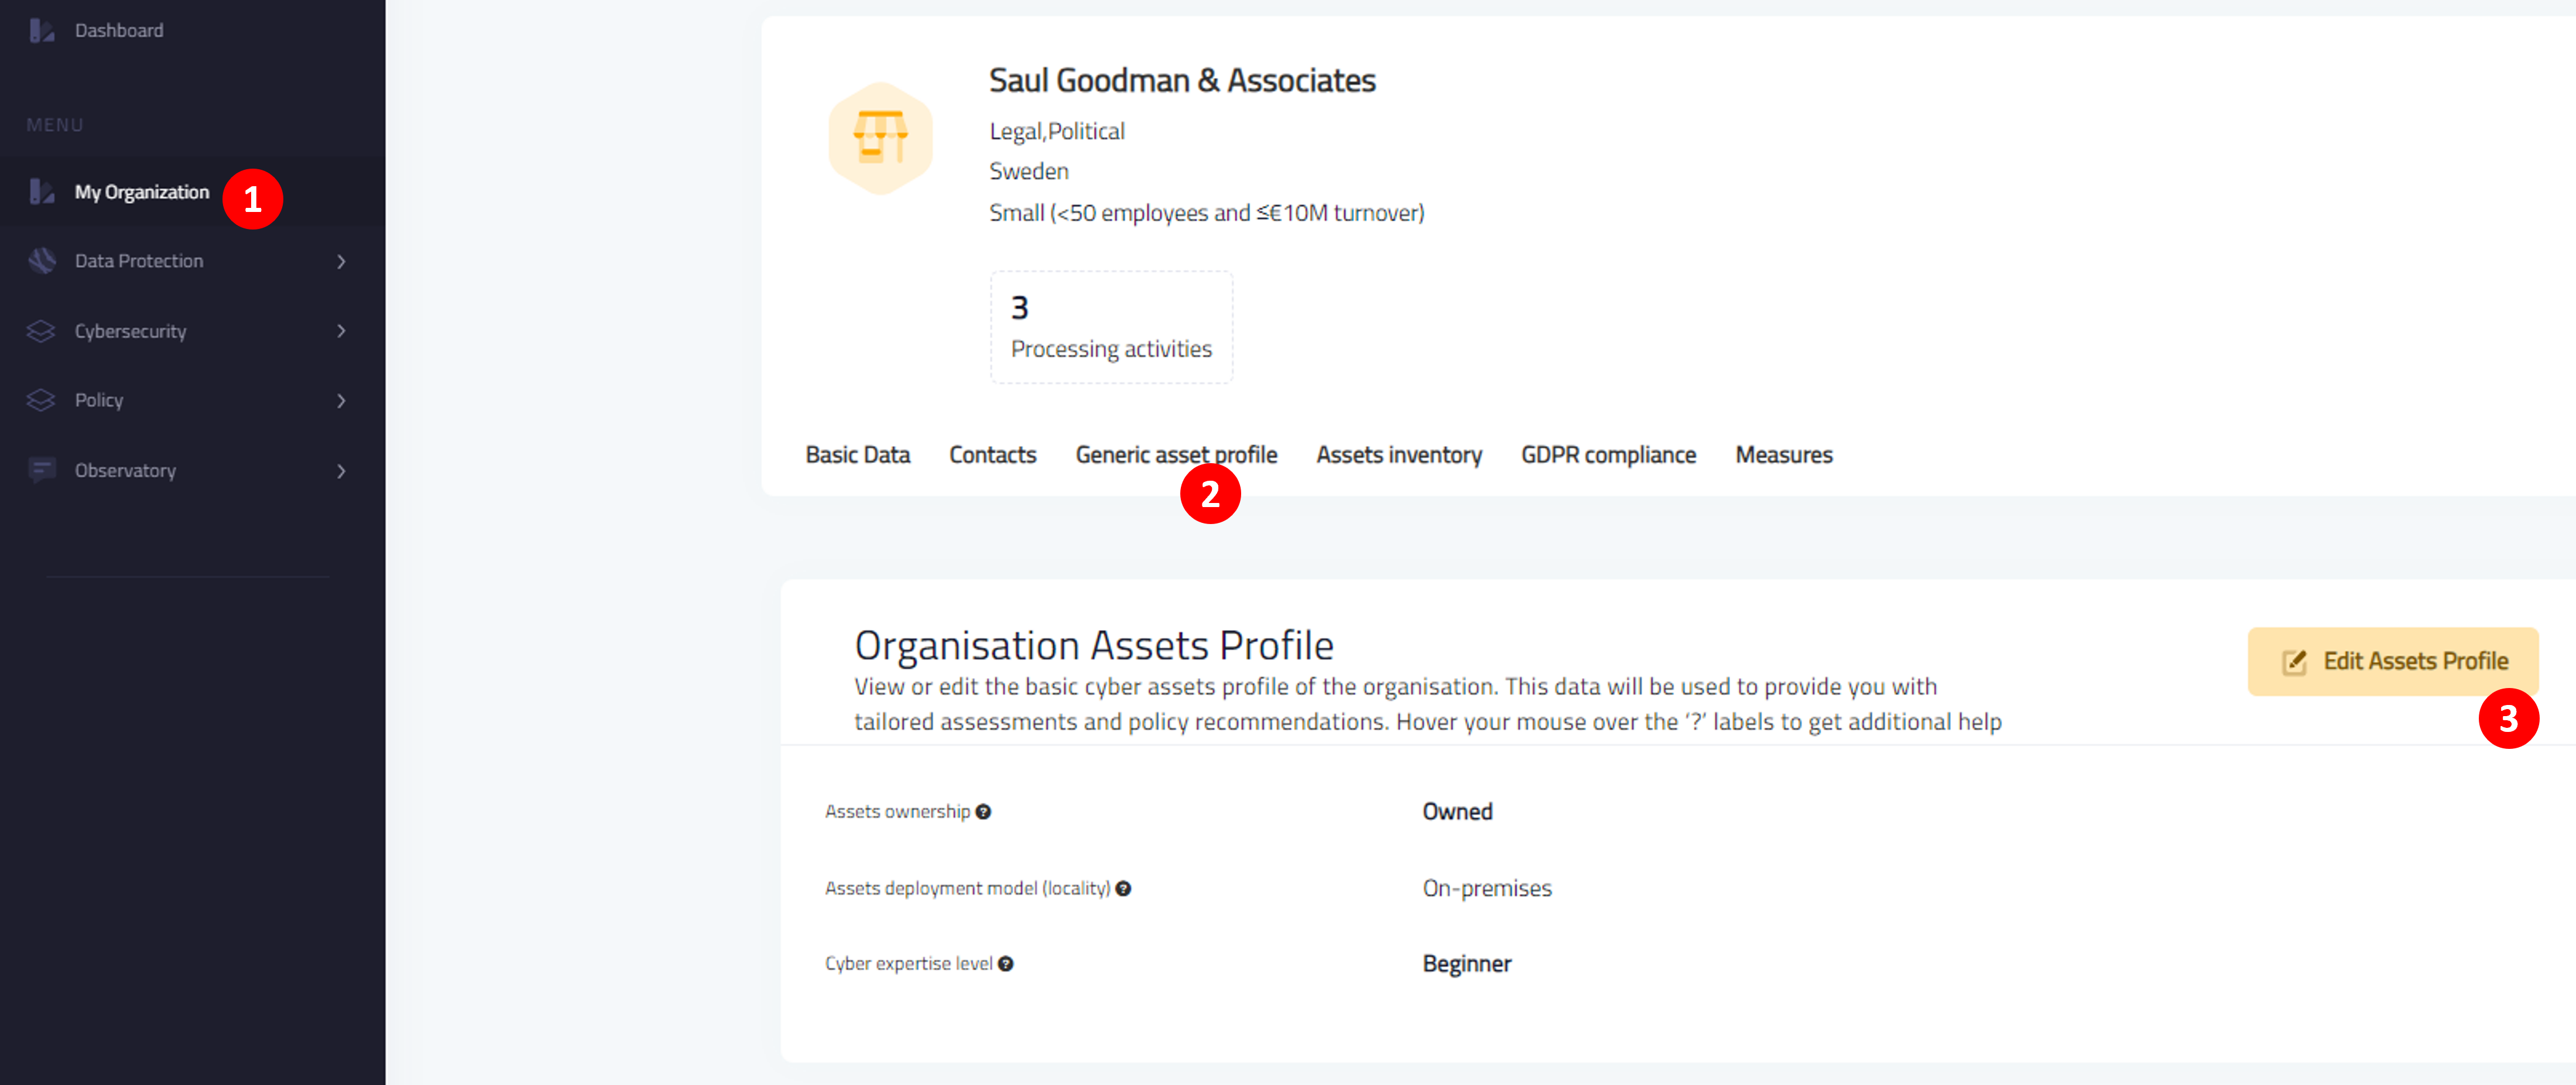Click the Beginner value
This screenshot has width=2576, height=1085.
(1466, 964)
